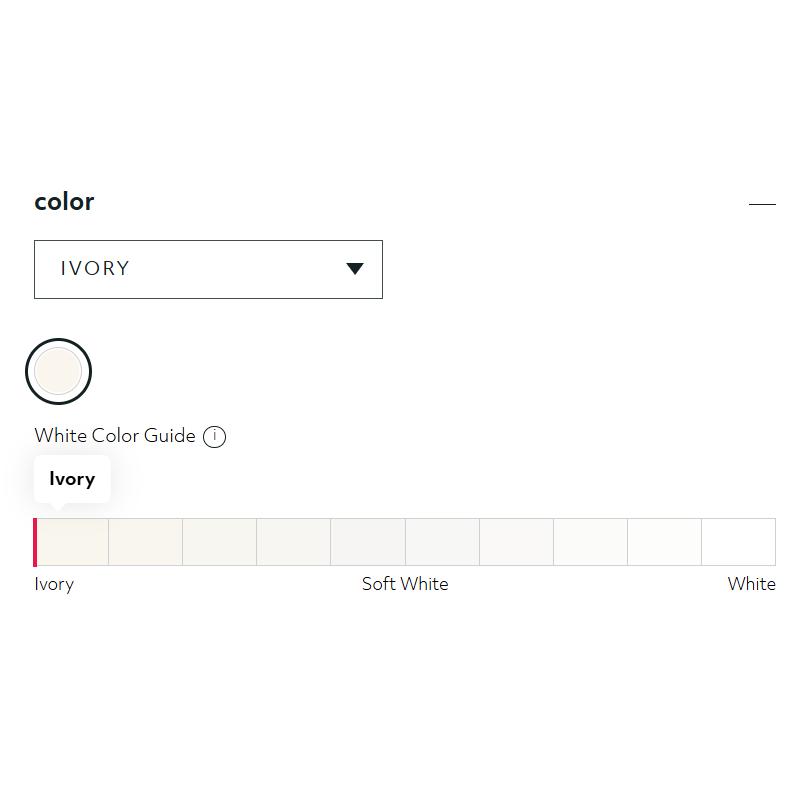Pick the second shade in the white color guide

146,542
